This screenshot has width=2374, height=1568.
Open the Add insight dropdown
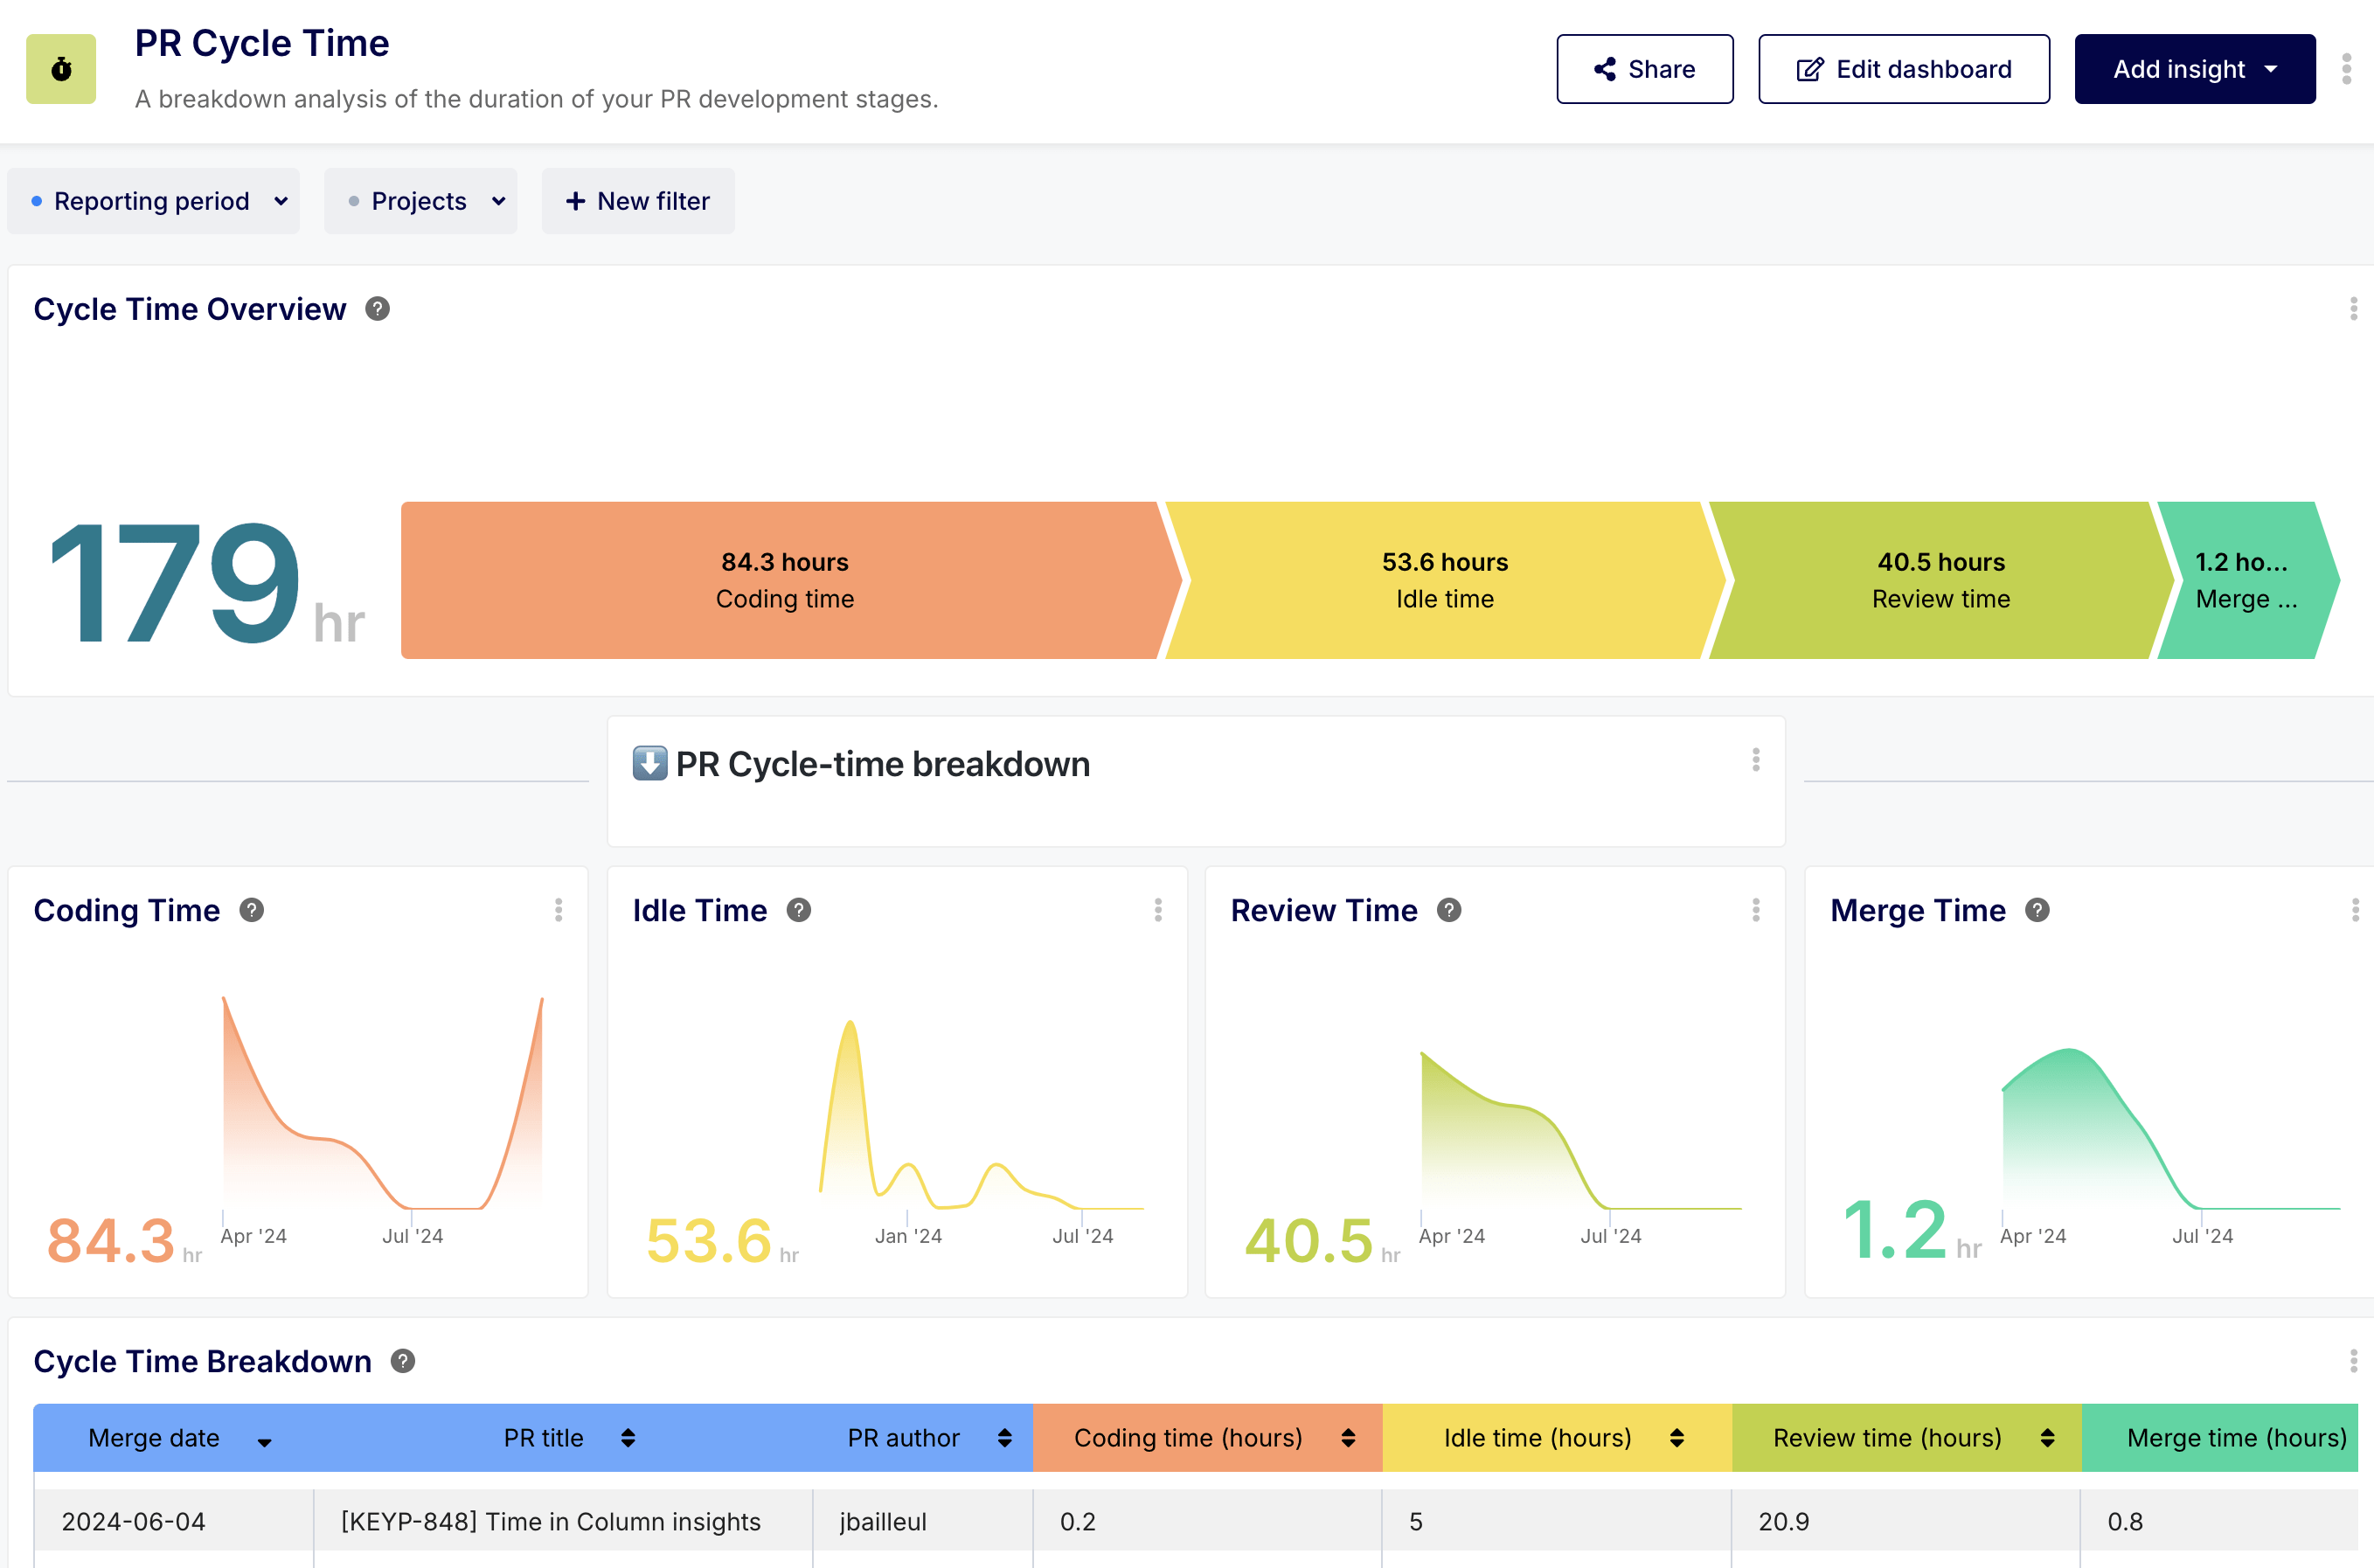click(2194, 69)
